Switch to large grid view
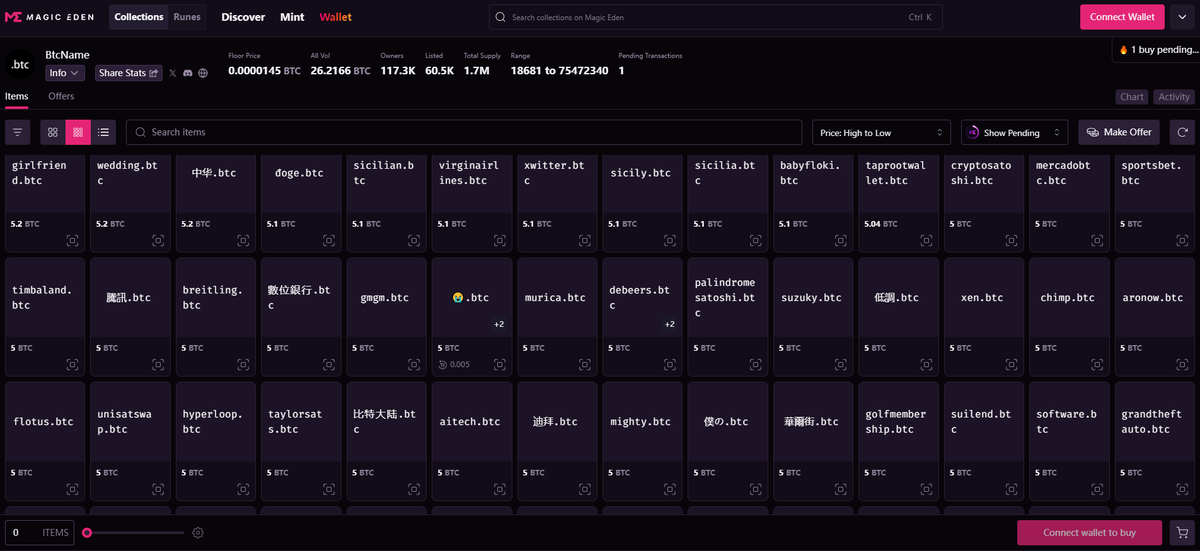The image size is (1200, 551). (x=53, y=132)
